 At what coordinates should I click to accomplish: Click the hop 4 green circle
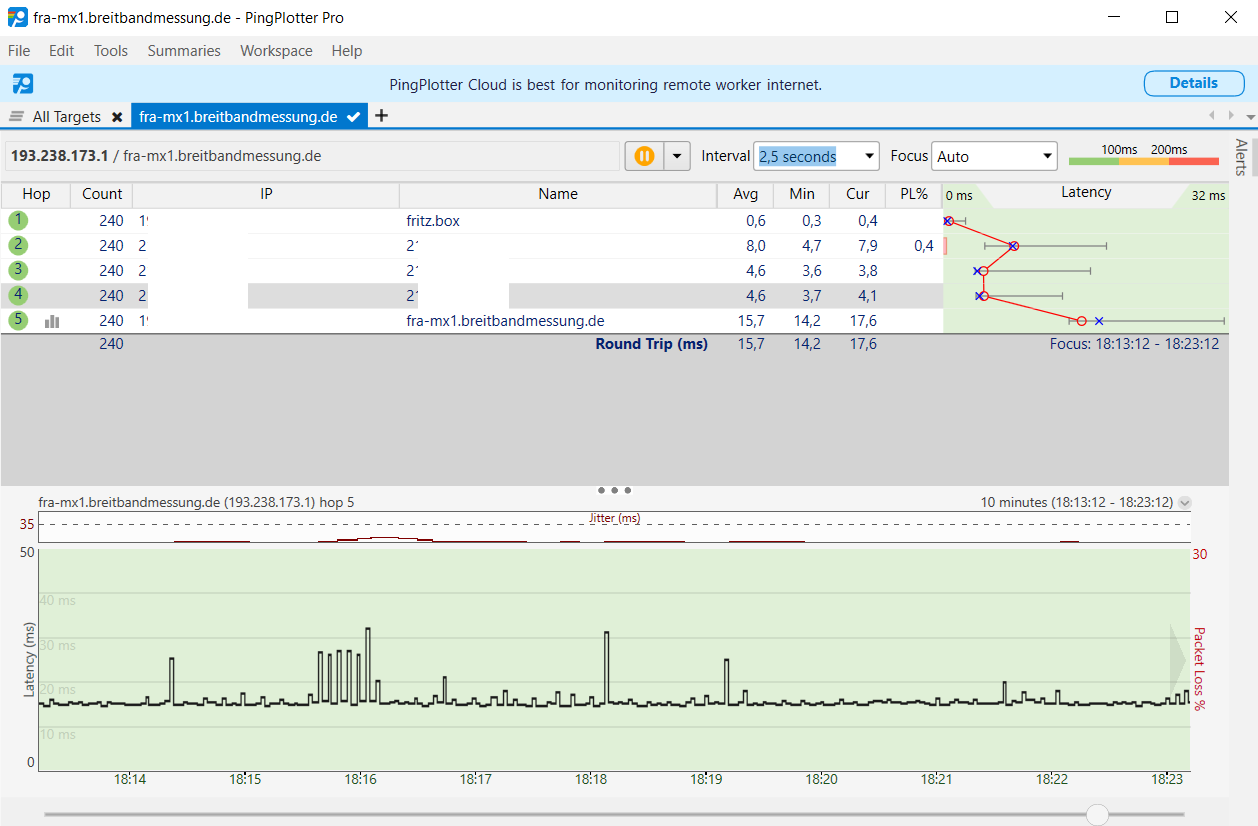[18, 295]
